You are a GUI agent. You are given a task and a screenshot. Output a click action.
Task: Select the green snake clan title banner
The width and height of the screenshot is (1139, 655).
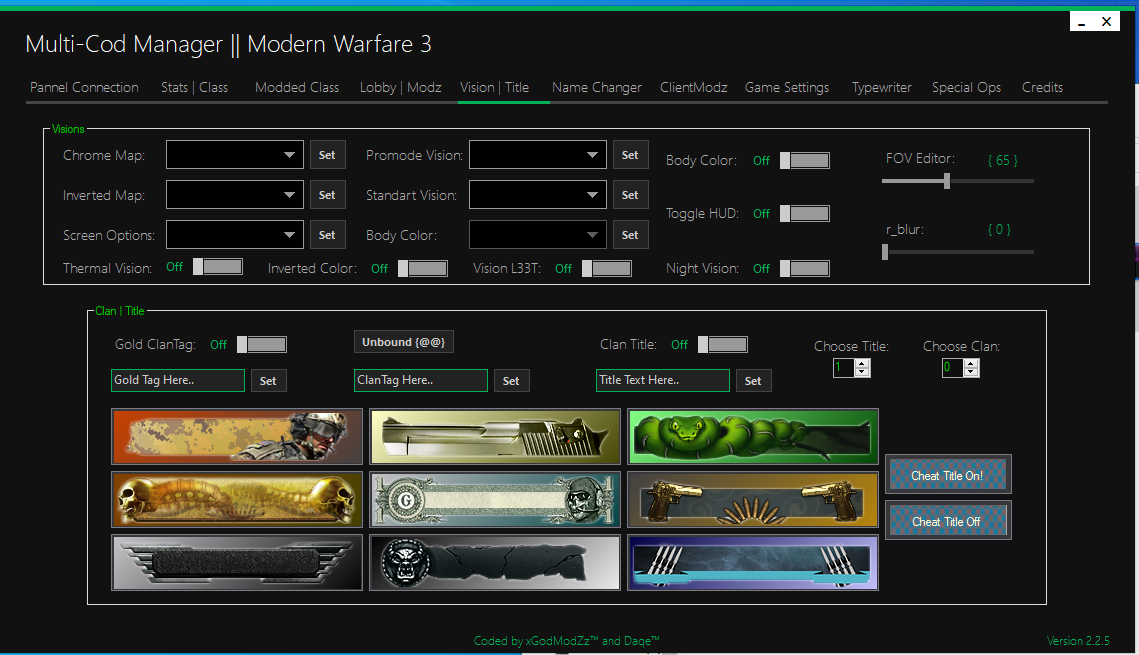click(x=752, y=436)
